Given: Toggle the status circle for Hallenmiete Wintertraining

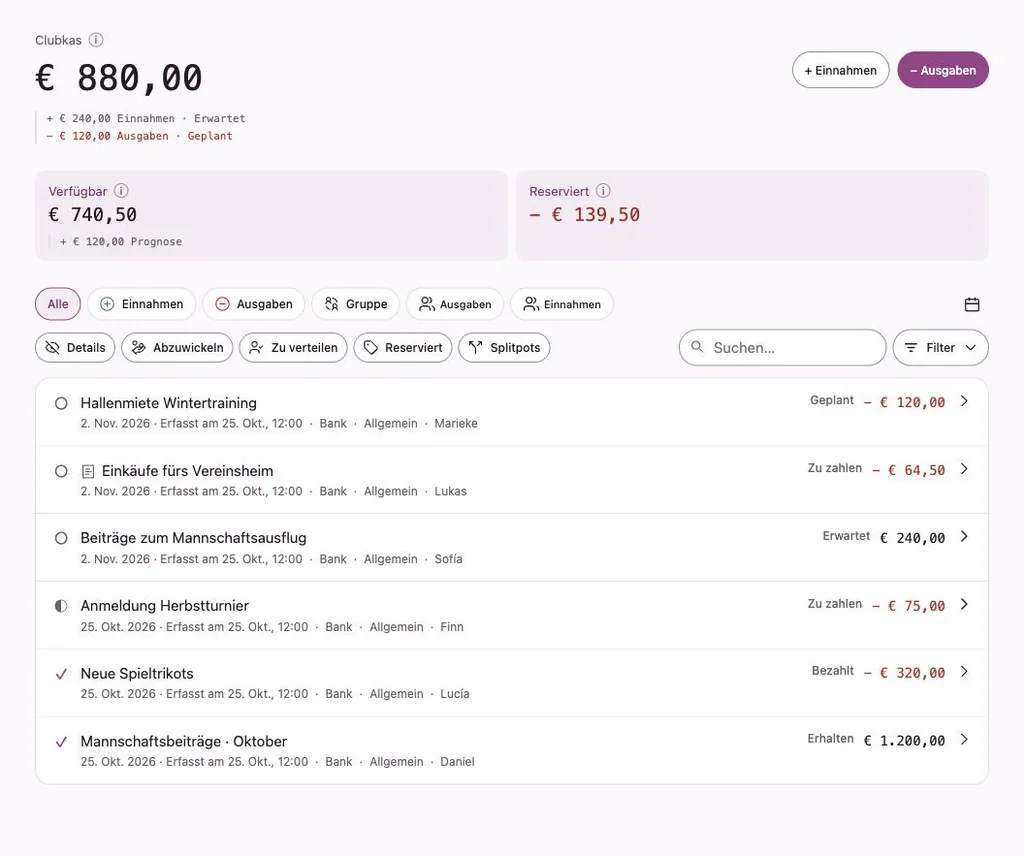Looking at the screenshot, I should [61, 404].
